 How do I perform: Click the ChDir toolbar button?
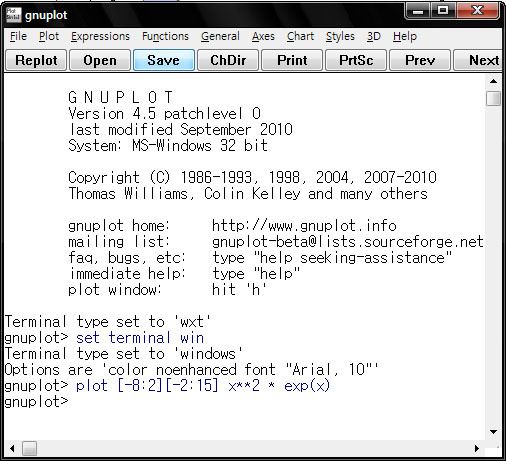coord(228,60)
